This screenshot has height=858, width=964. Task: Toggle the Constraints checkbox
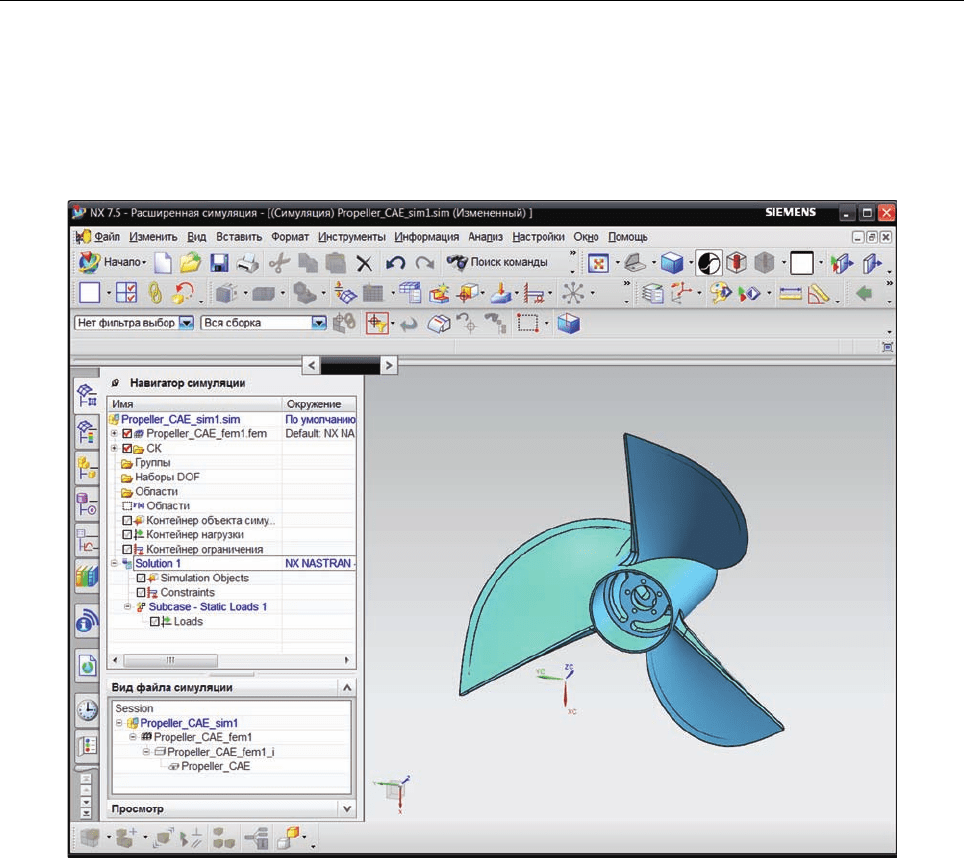[141, 593]
